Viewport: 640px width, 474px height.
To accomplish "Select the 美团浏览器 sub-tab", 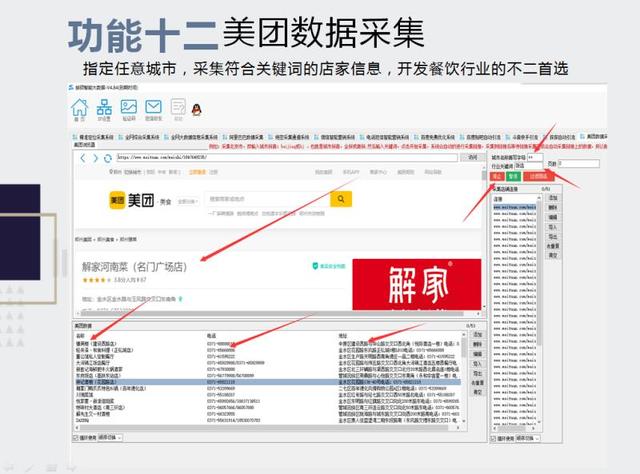I will tap(84, 145).
